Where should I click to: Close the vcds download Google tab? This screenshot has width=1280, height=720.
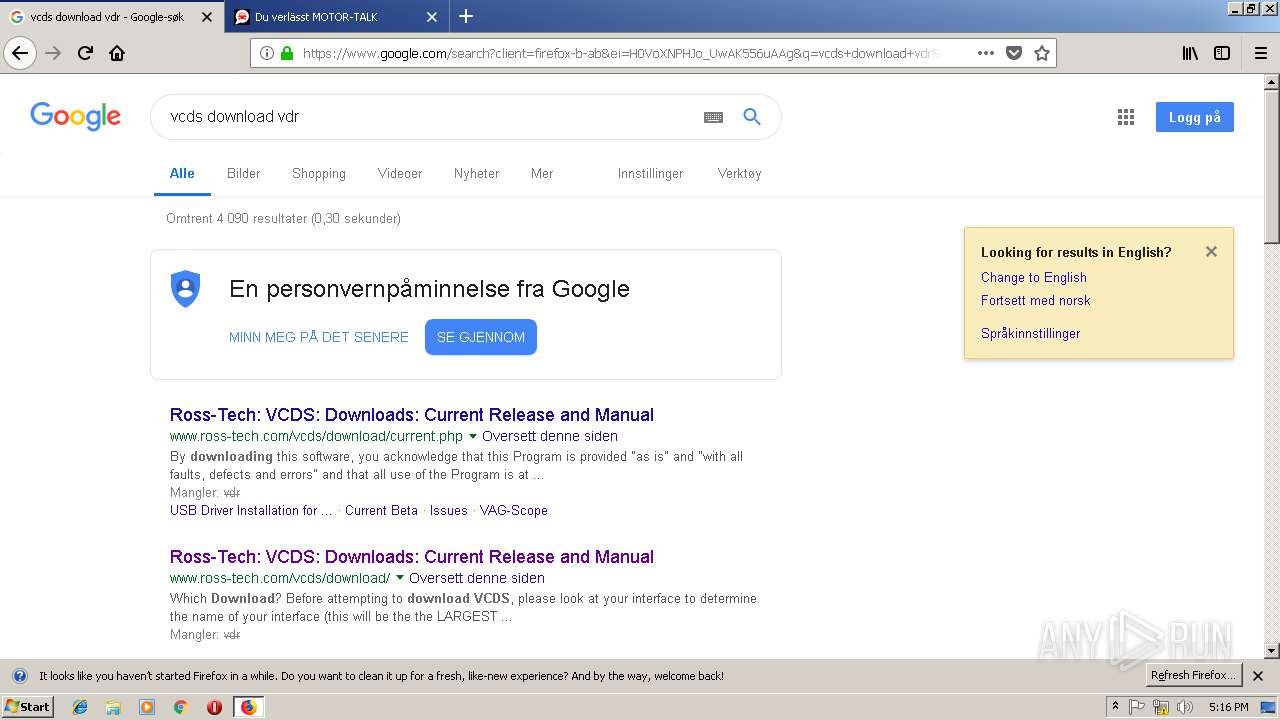(207, 17)
